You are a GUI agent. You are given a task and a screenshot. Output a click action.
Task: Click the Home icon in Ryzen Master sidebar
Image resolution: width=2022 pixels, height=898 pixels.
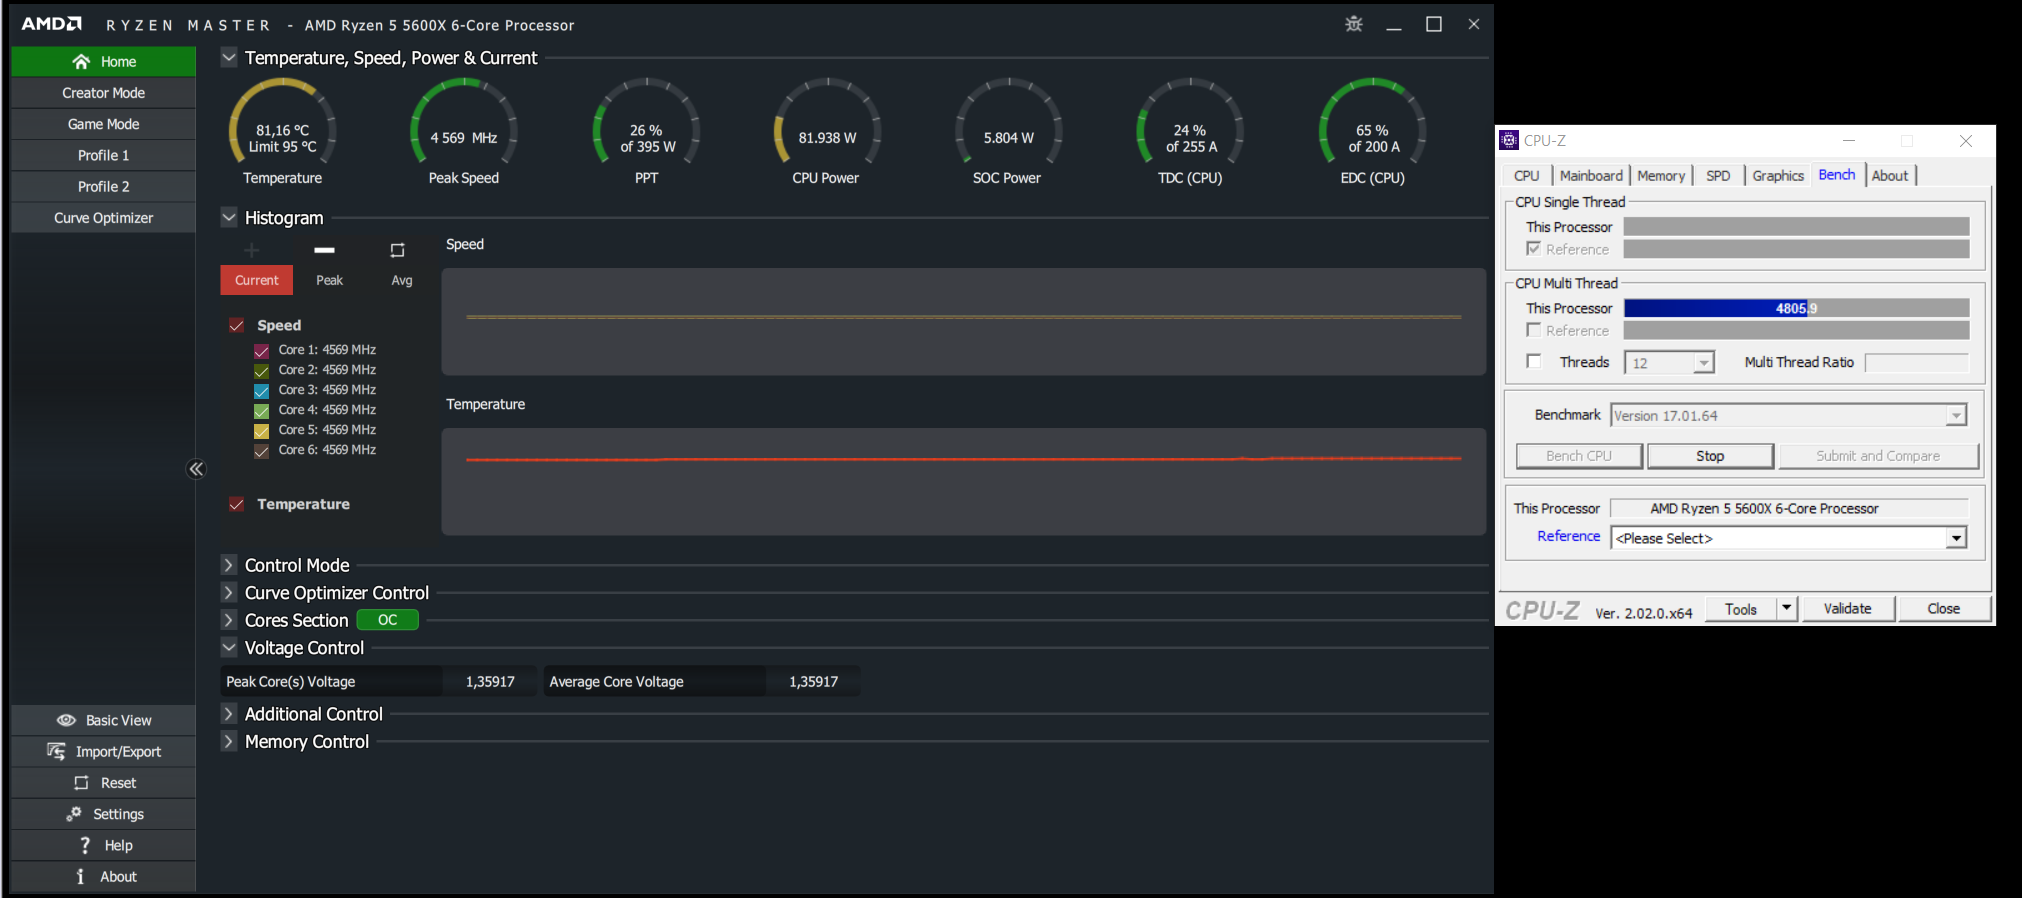(x=81, y=62)
